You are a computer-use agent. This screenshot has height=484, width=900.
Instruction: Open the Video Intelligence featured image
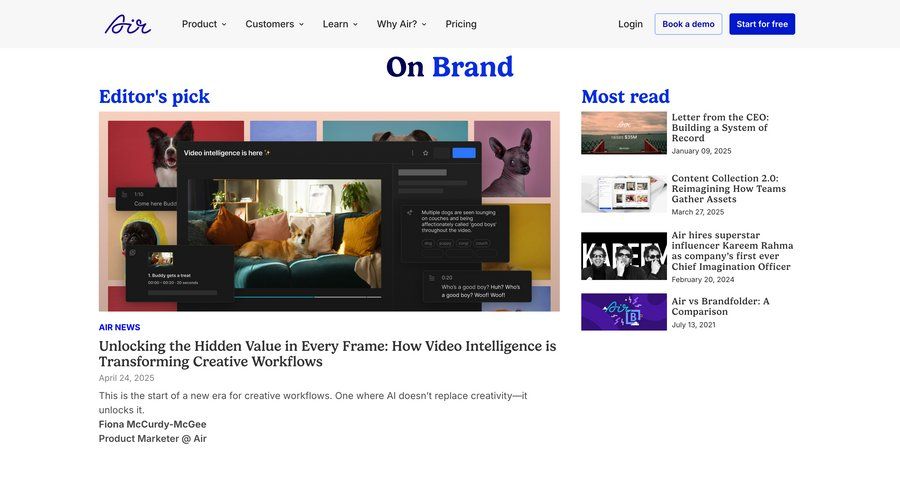tap(329, 211)
